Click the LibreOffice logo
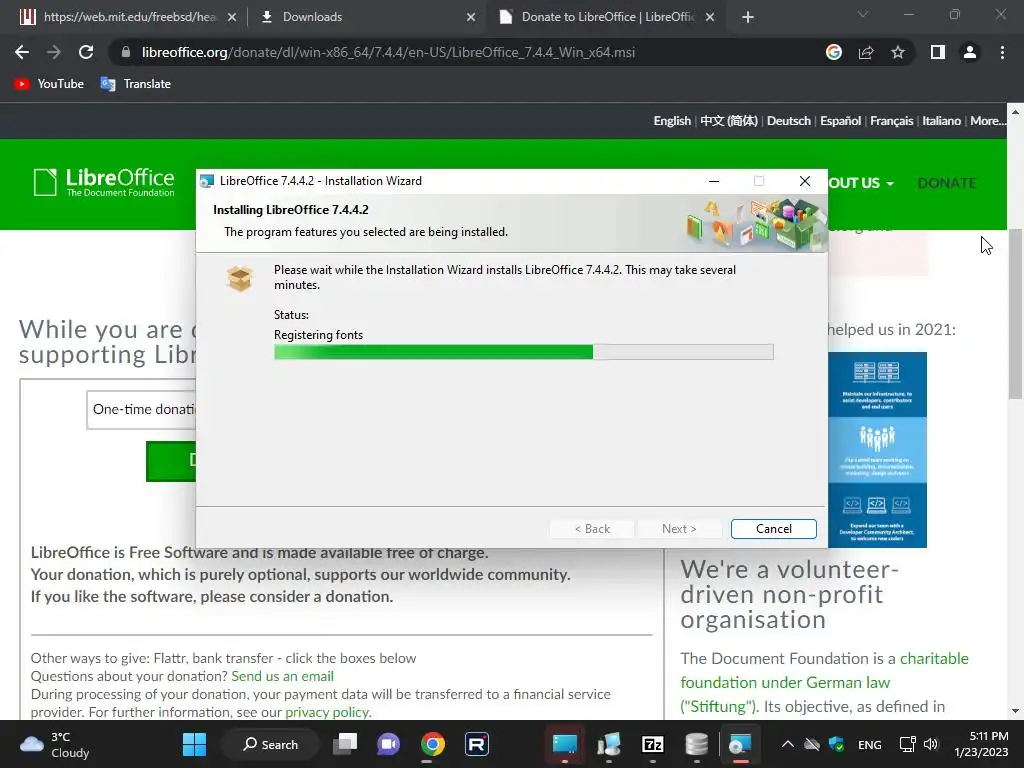 [x=104, y=182]
